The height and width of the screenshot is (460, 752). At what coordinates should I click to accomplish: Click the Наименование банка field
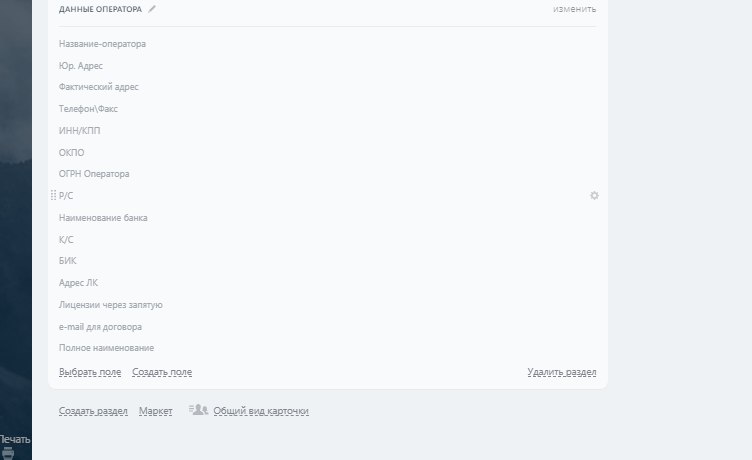pyautogui.click(x=103, y=218)
